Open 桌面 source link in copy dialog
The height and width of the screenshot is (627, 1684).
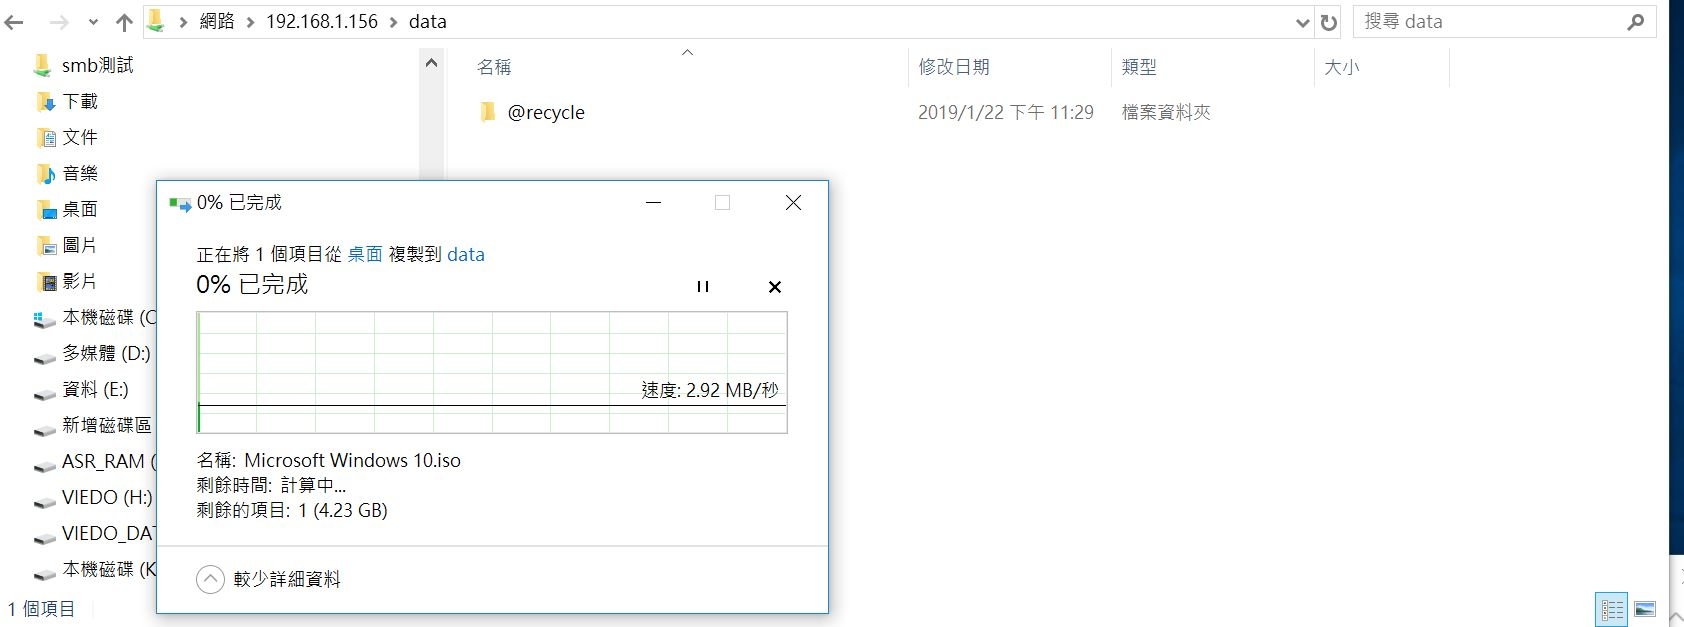click(x=365, y=254)
